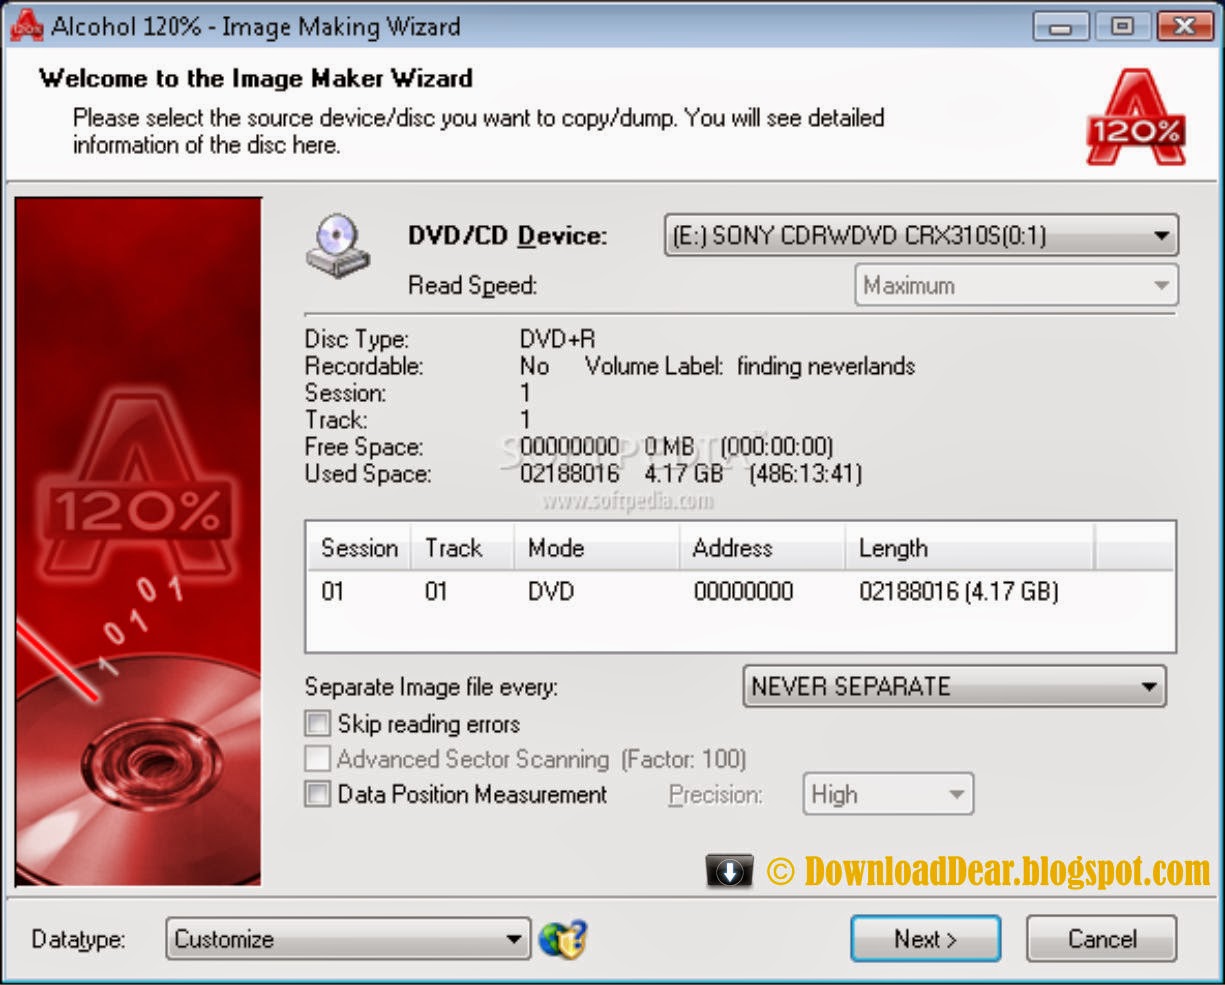Image resolution: width=1225 pixels, height=985 pixels.
Task: Select the DVD track row in the session table
Action: [x=600, y=592]
